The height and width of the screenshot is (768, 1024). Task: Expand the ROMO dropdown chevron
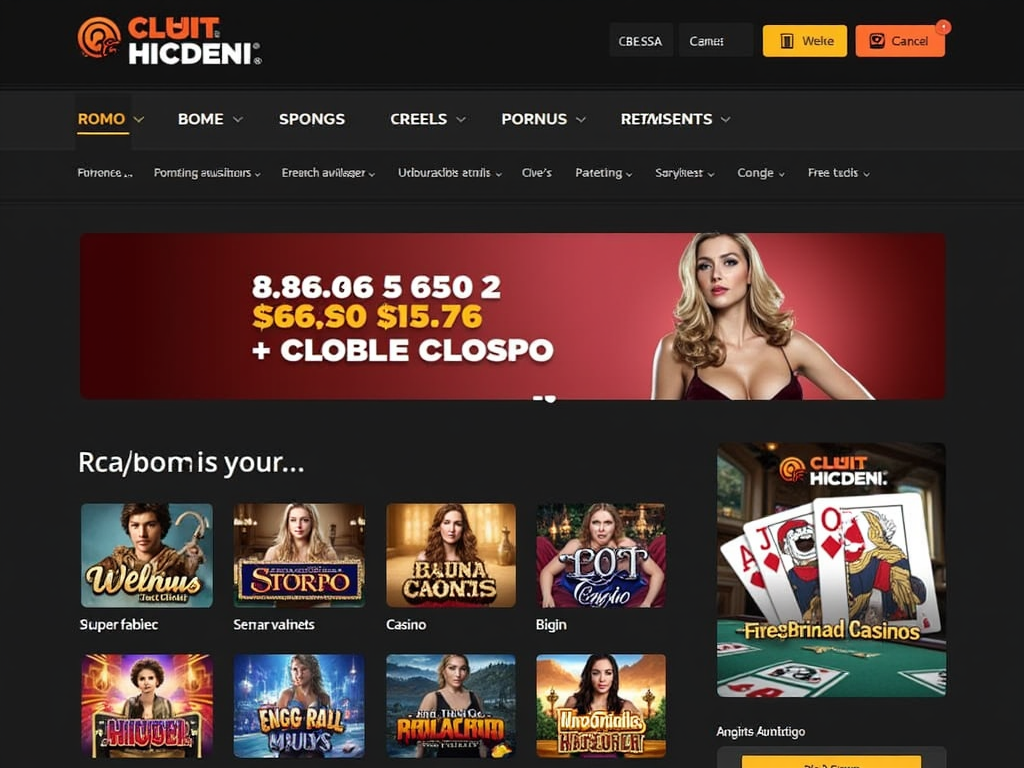138,120
